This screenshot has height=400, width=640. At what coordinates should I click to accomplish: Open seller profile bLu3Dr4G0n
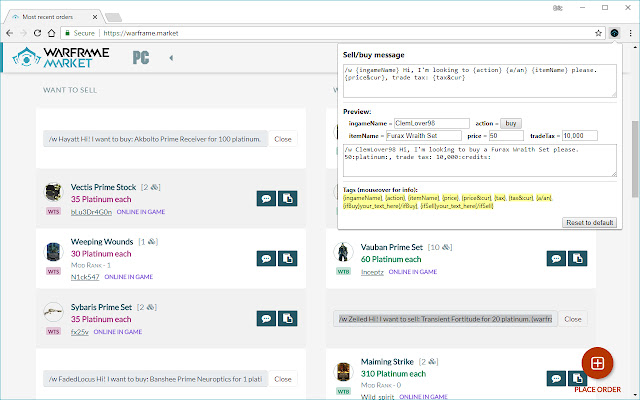pyautogui.click(x=91, y=212)
